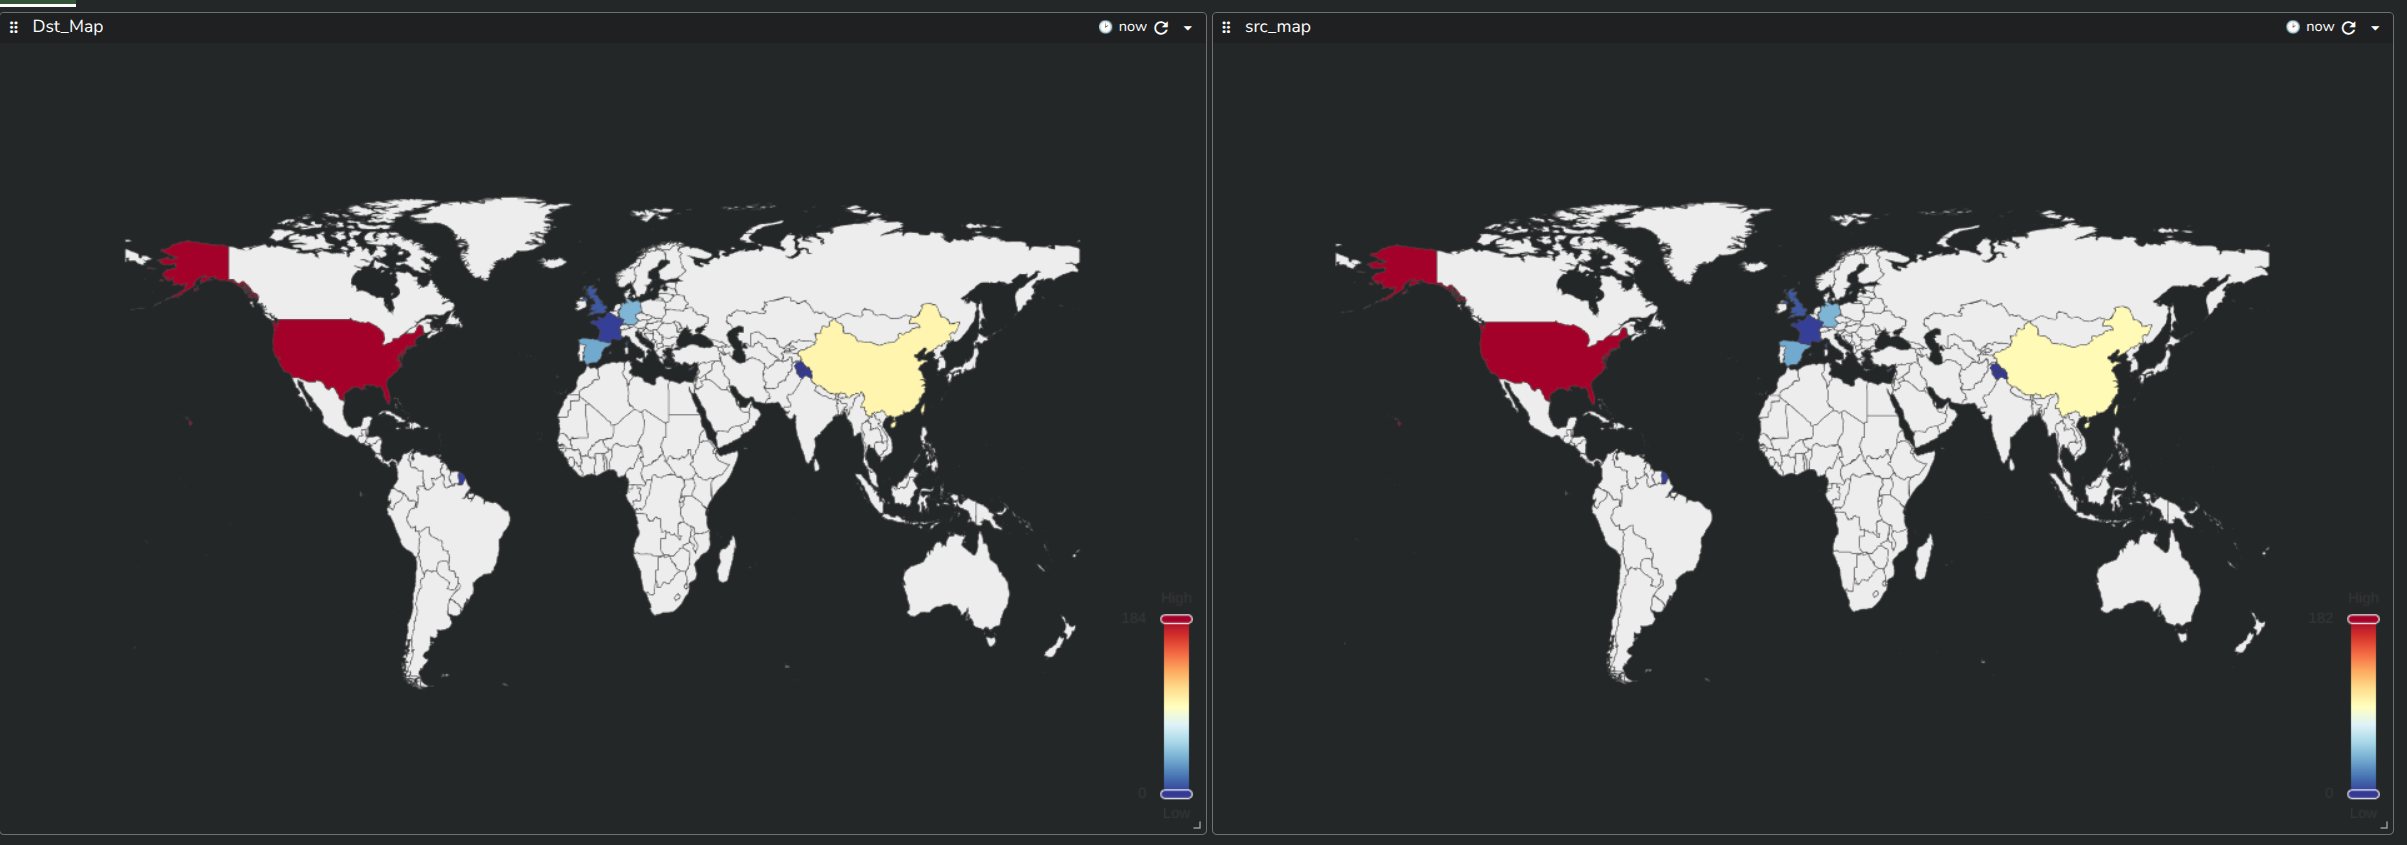Click the high handle of Dst_Map color slider
This screenshot has width=2407, height=845.
[1176, 619]
